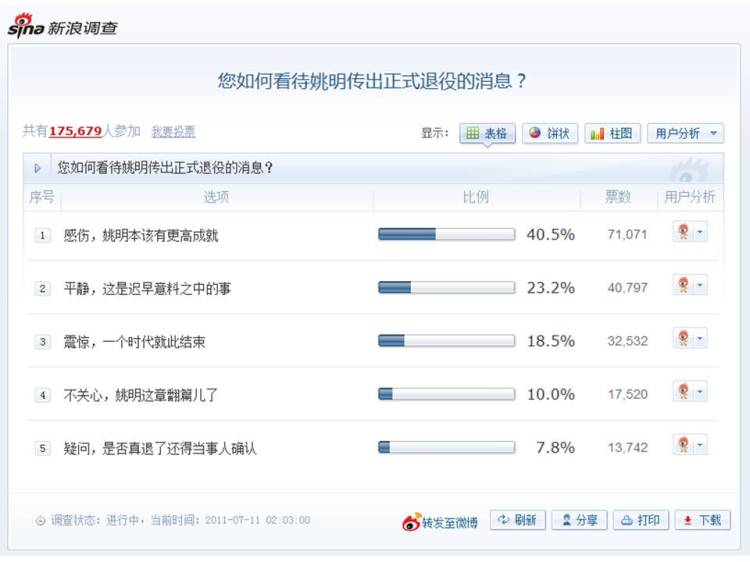This screenshot has width=750, height=562.
Task: Click the user analysis icon for option 1
Action: click(684, 233)
